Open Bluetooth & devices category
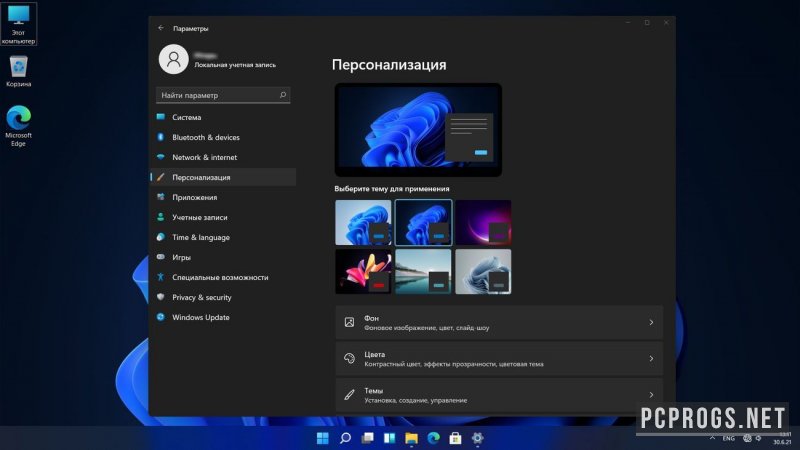Image resolution: width=800 pixels, height=450 pixels. [223, 137]
